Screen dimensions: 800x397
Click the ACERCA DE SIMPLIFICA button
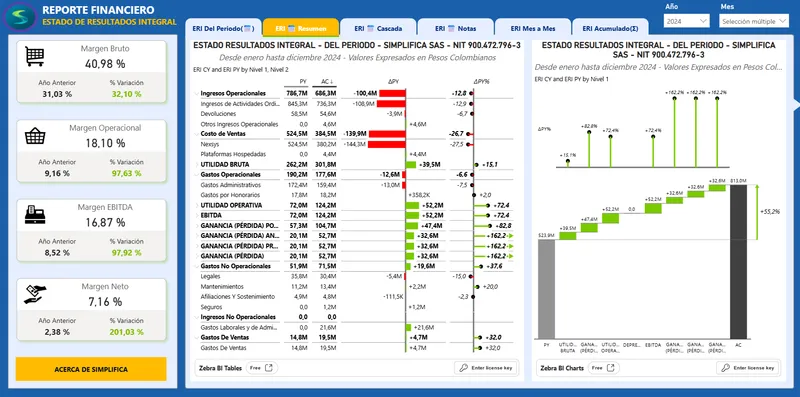tap(91, 369)
